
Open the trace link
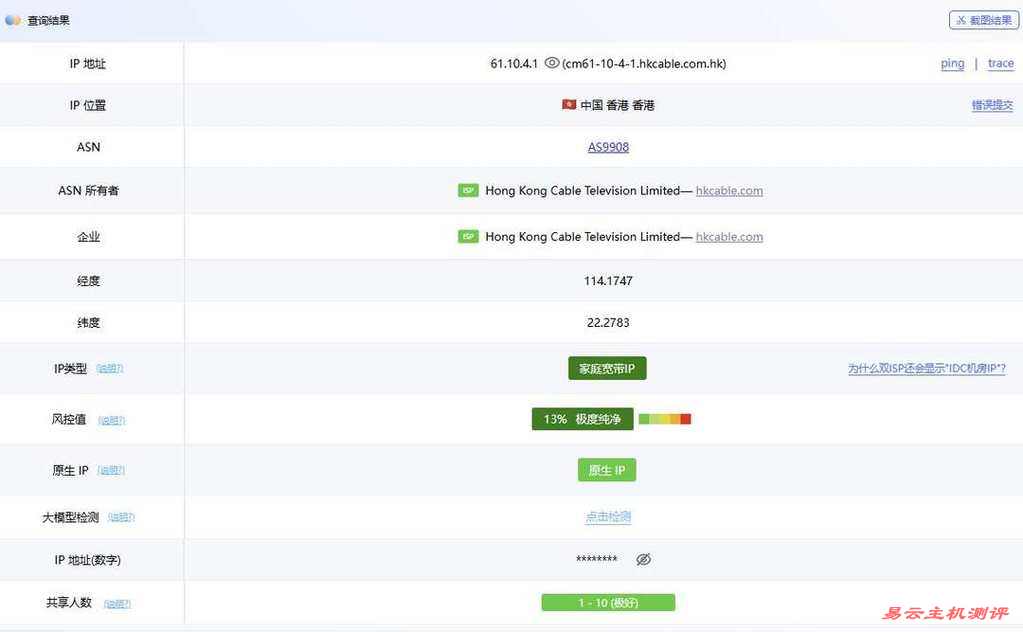pyautogui.click(x=1001, y=63)
